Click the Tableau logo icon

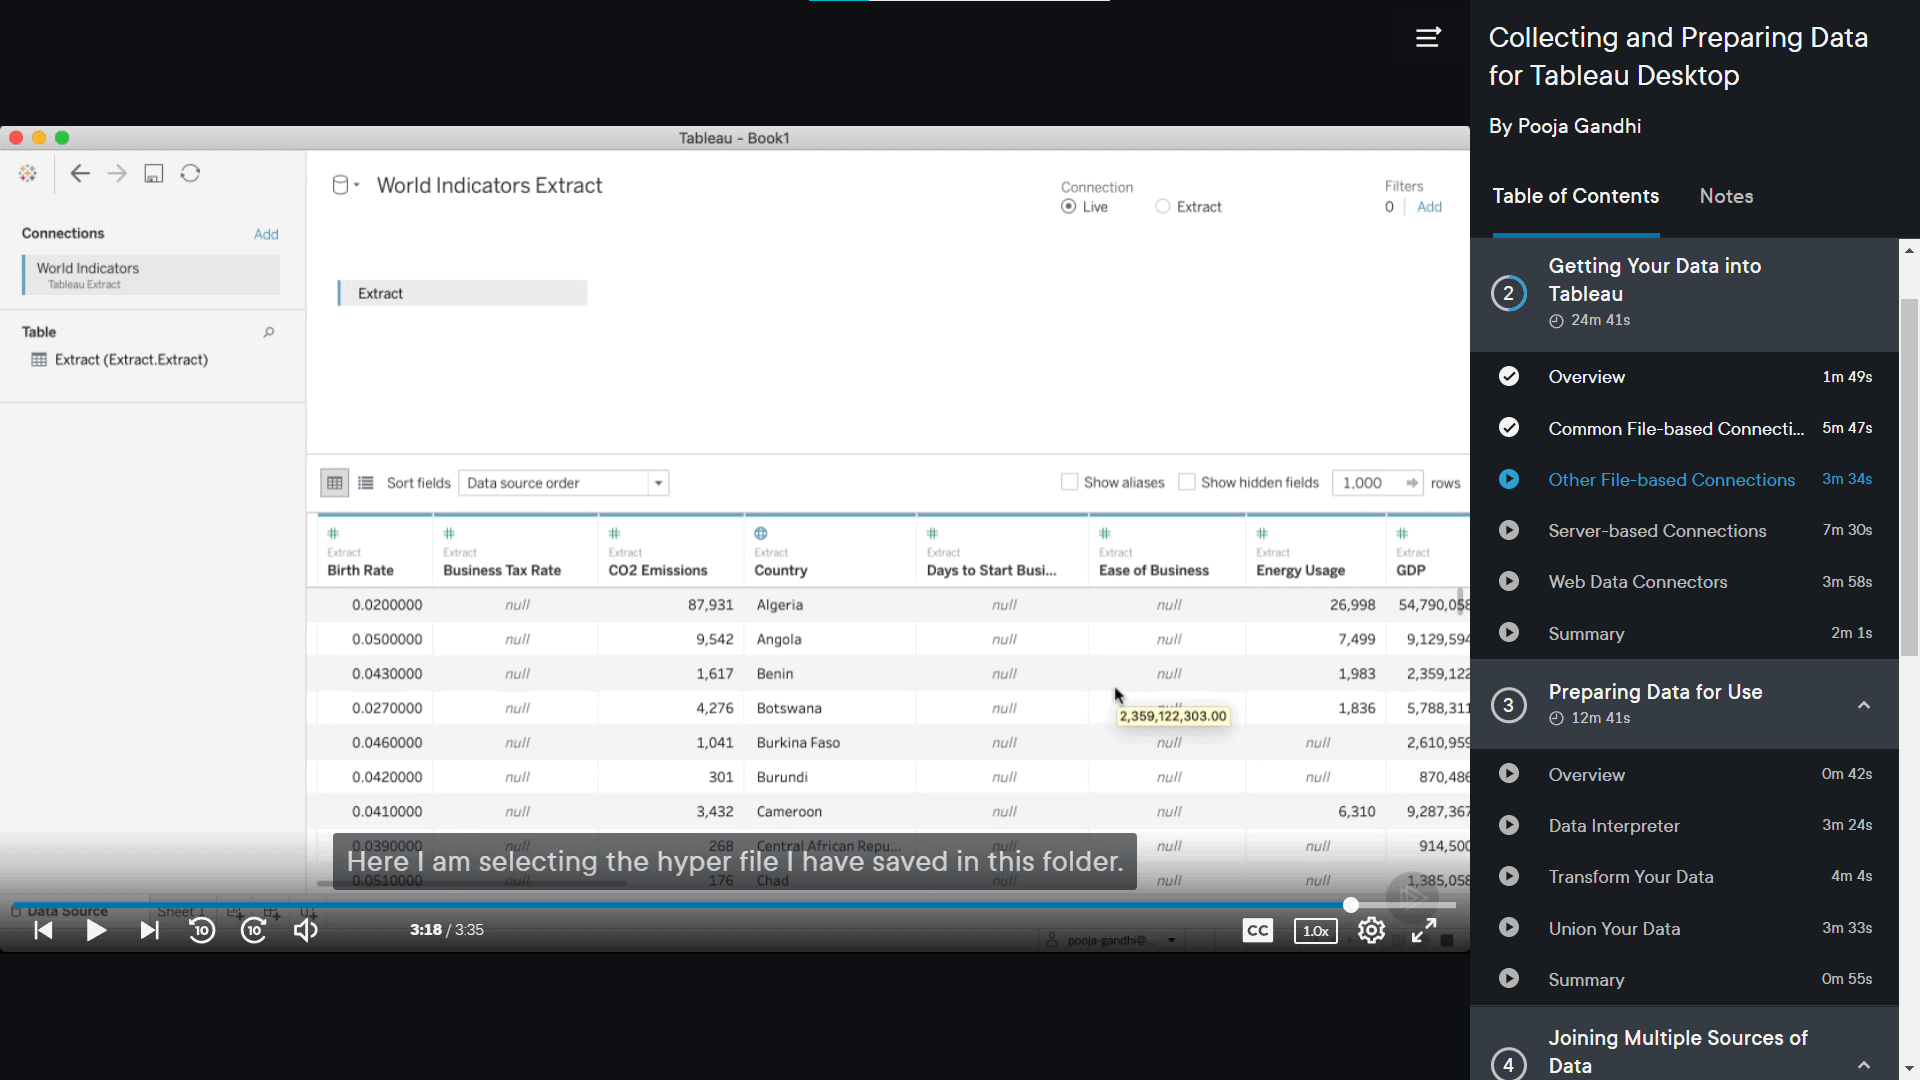coord(28,172)
